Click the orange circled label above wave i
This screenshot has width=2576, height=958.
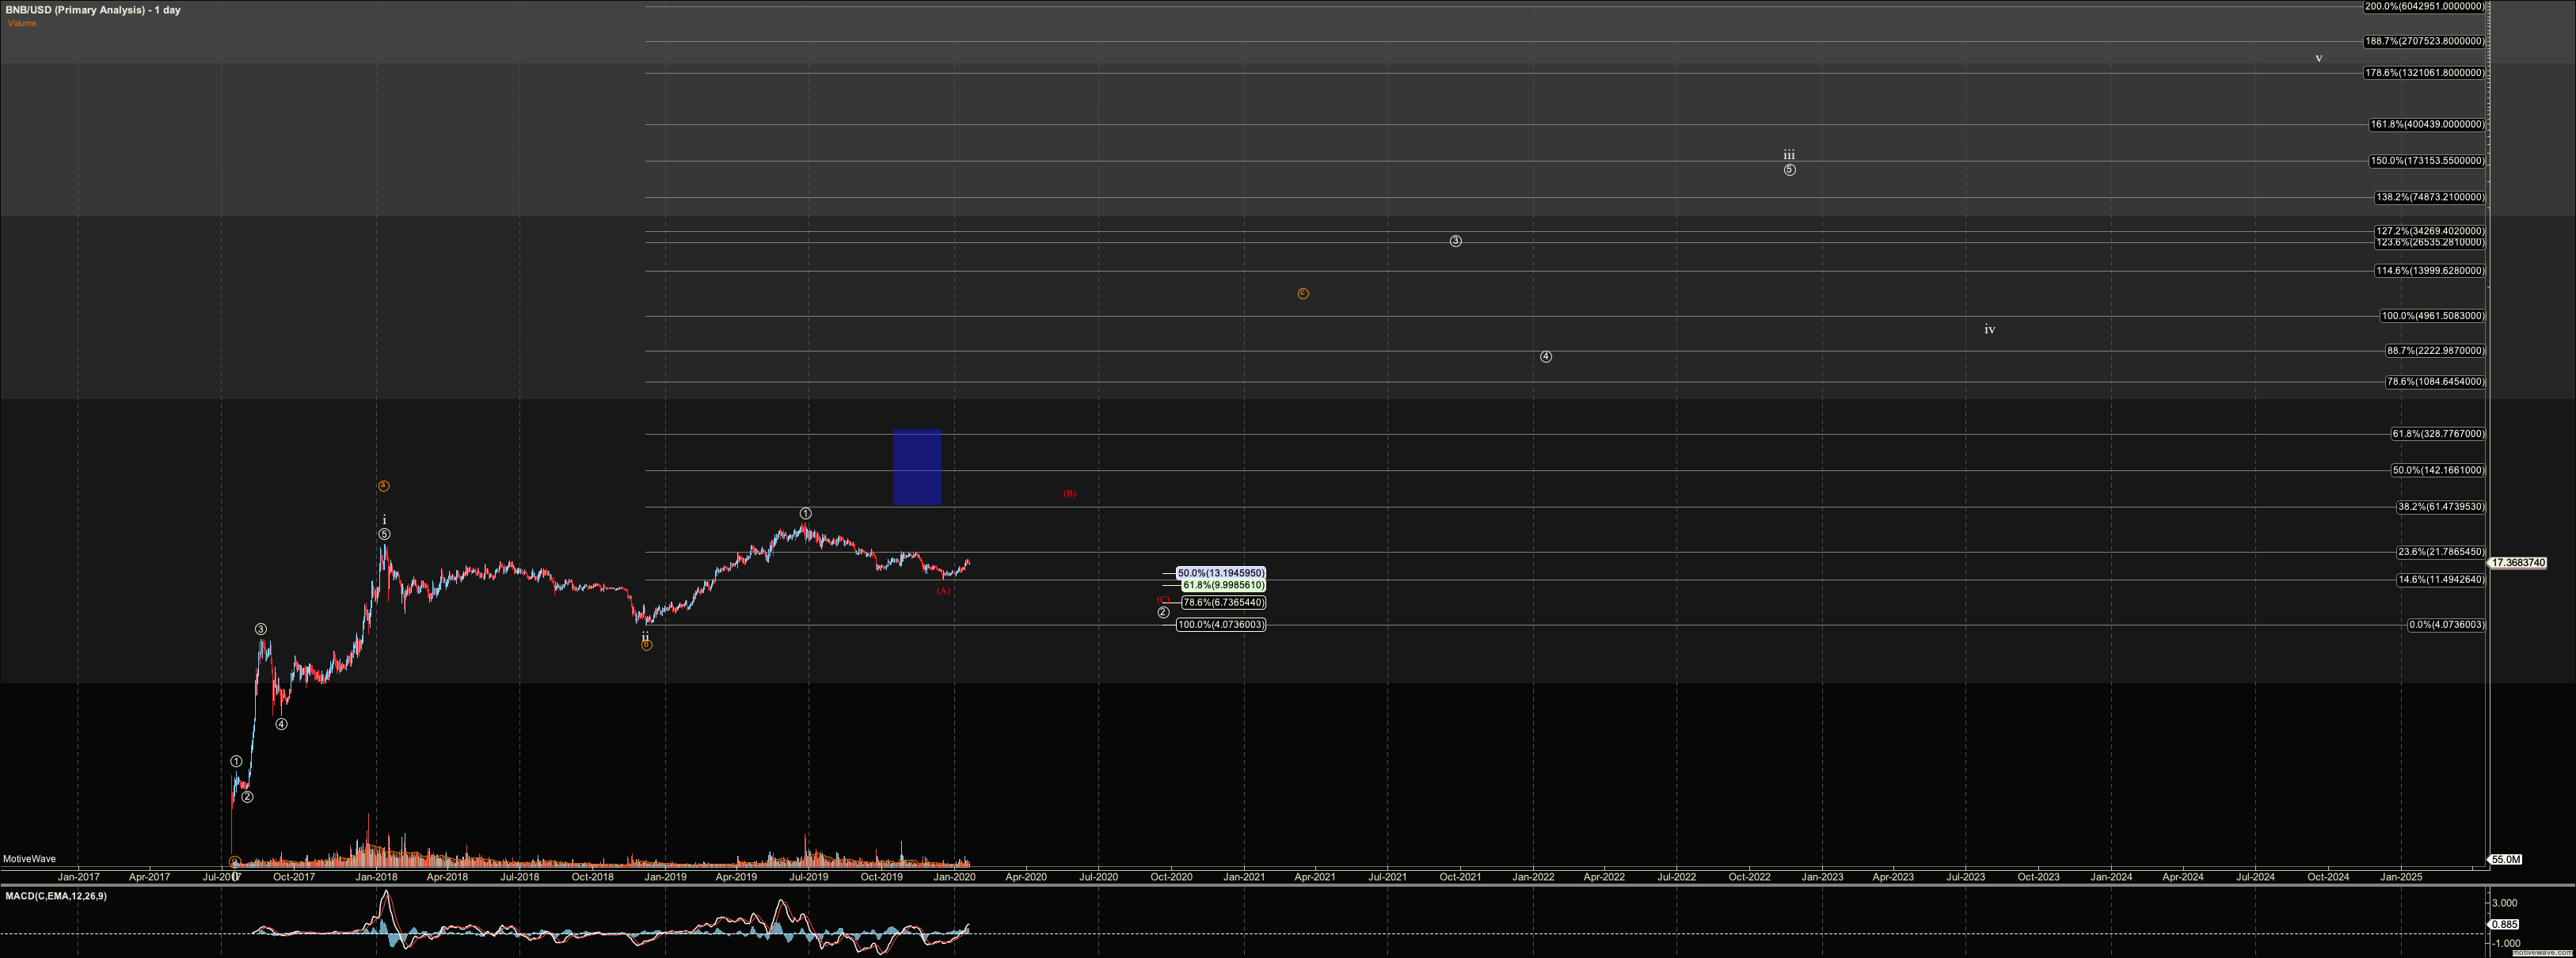[383, 486]
